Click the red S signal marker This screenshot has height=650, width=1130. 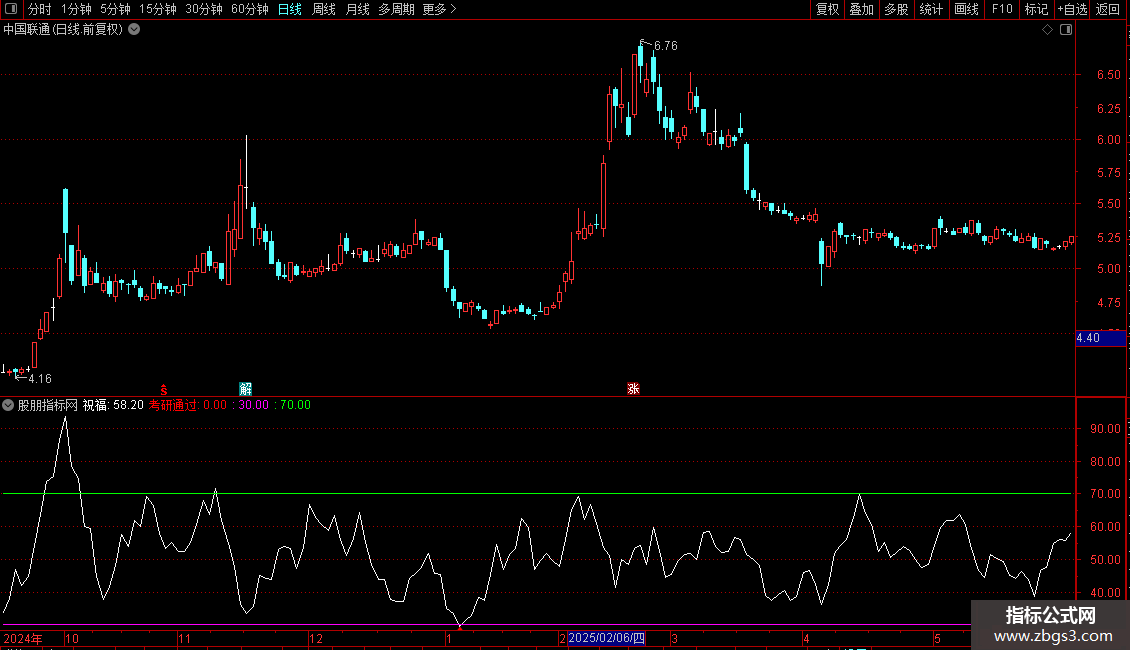tap(164, 390)
